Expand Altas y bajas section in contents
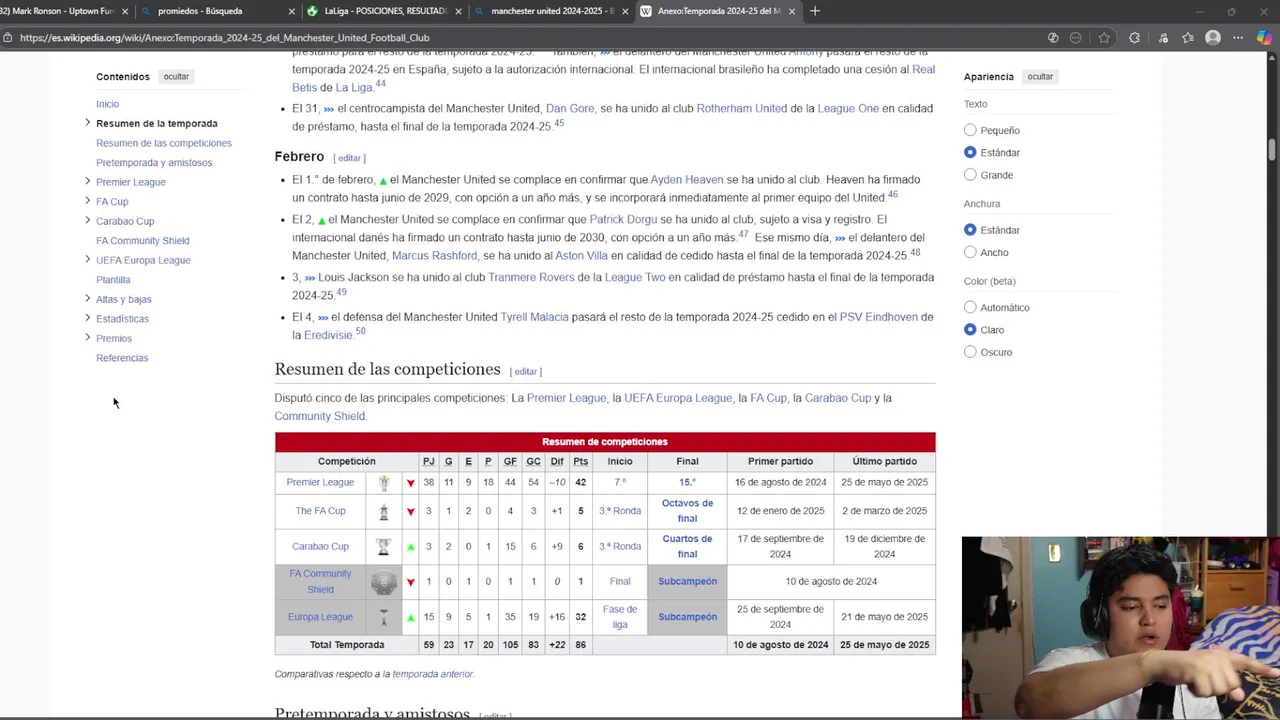The image size is (1280, 720). tap(87, 299)
